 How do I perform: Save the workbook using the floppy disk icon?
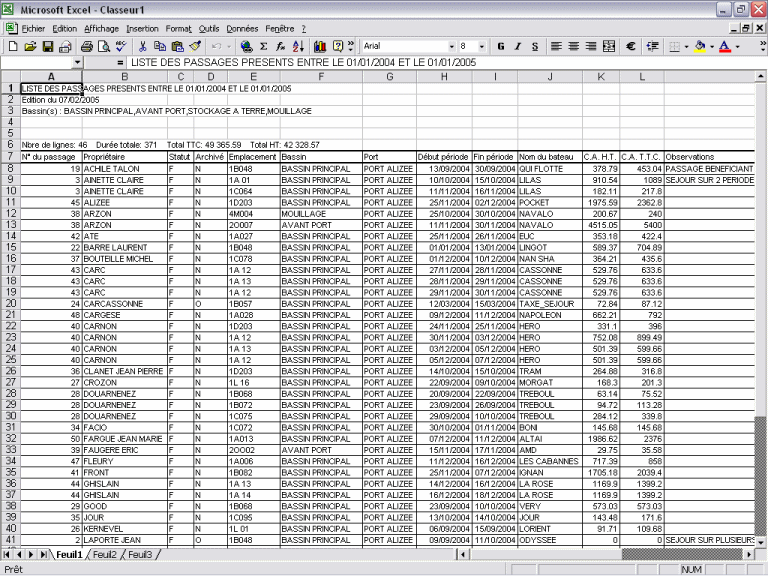tap(48, 47)
